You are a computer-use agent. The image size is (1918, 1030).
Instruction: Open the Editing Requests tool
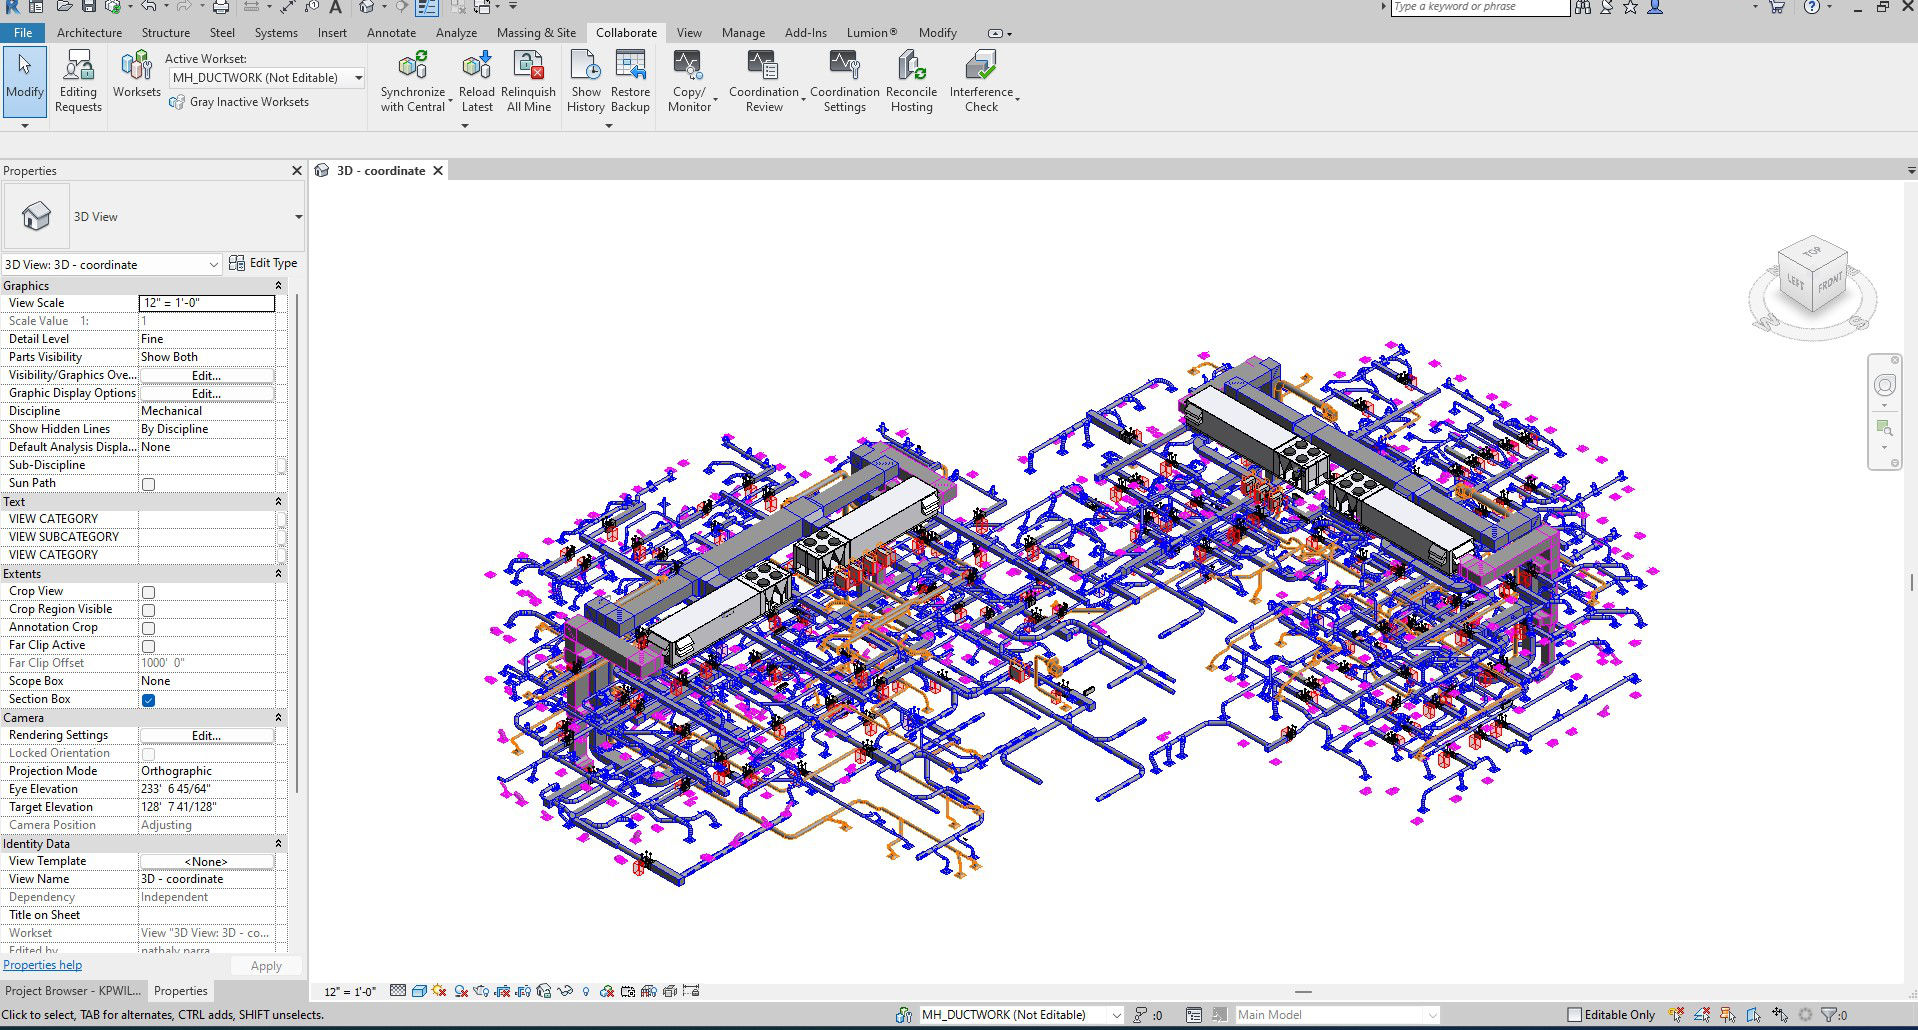(78, 67)
